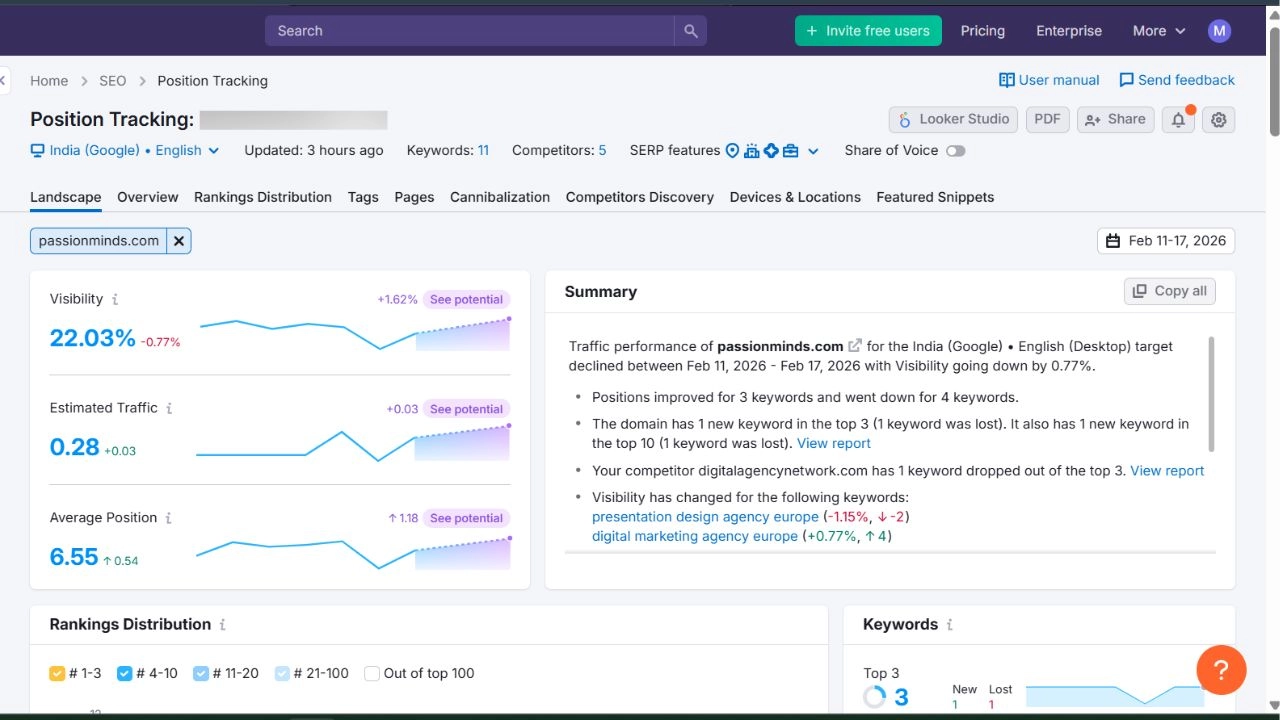Uncheck the # 1-3 rankings checkbox
The width and height of the screenshot is (1280, 720).
57,673
